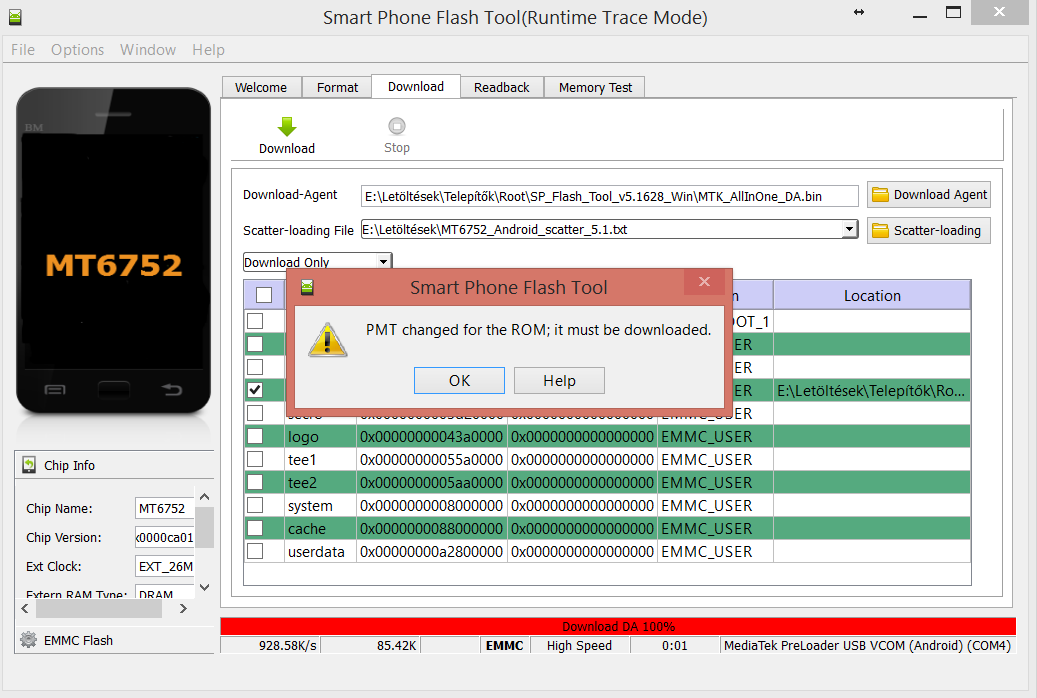Open the Window menu
This screenshot has width=1037, height=698.
(x=147, y=50)
